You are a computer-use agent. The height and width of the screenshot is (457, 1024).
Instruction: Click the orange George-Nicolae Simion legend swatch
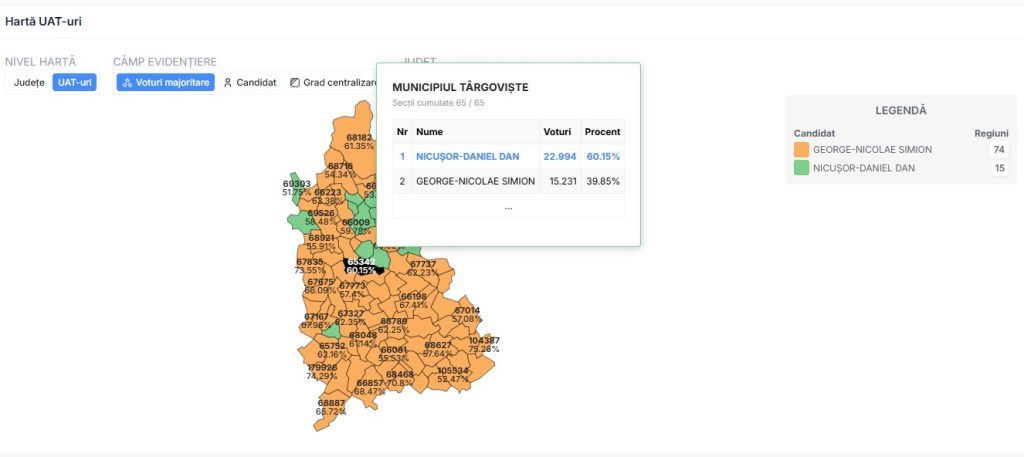point(801,150)
